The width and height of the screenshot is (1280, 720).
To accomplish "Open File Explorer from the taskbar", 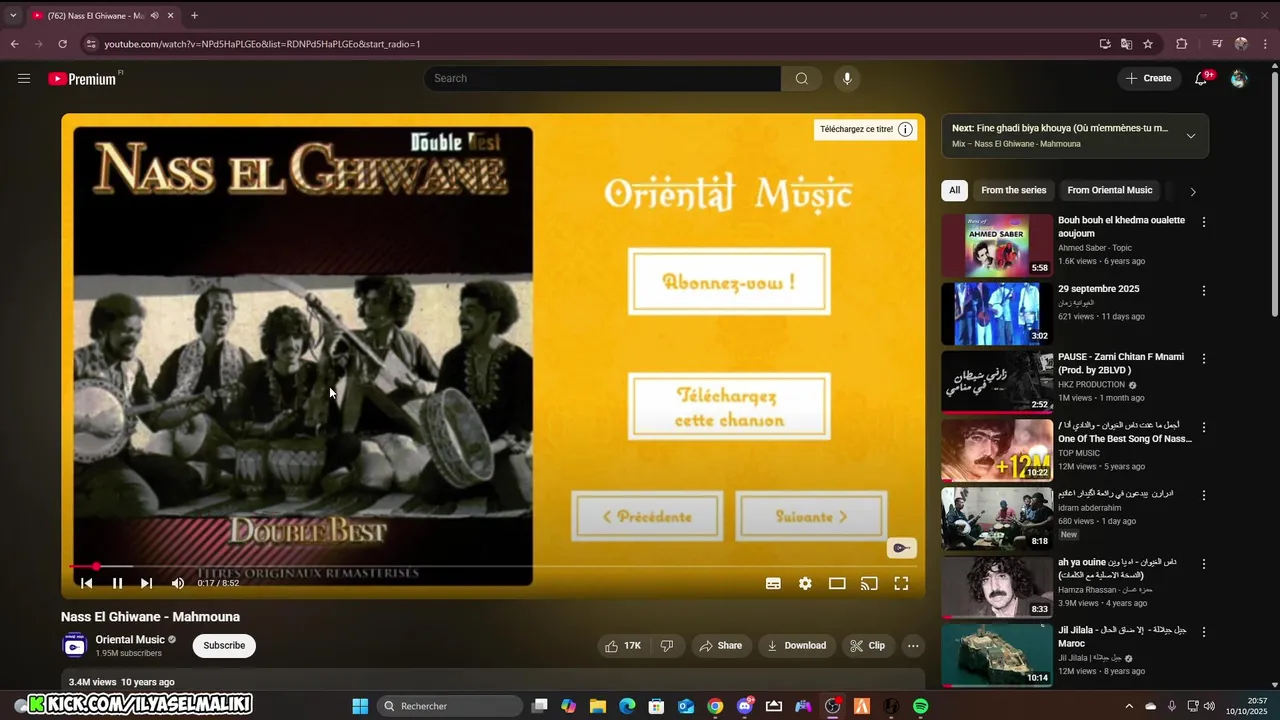I will [598, 706].
